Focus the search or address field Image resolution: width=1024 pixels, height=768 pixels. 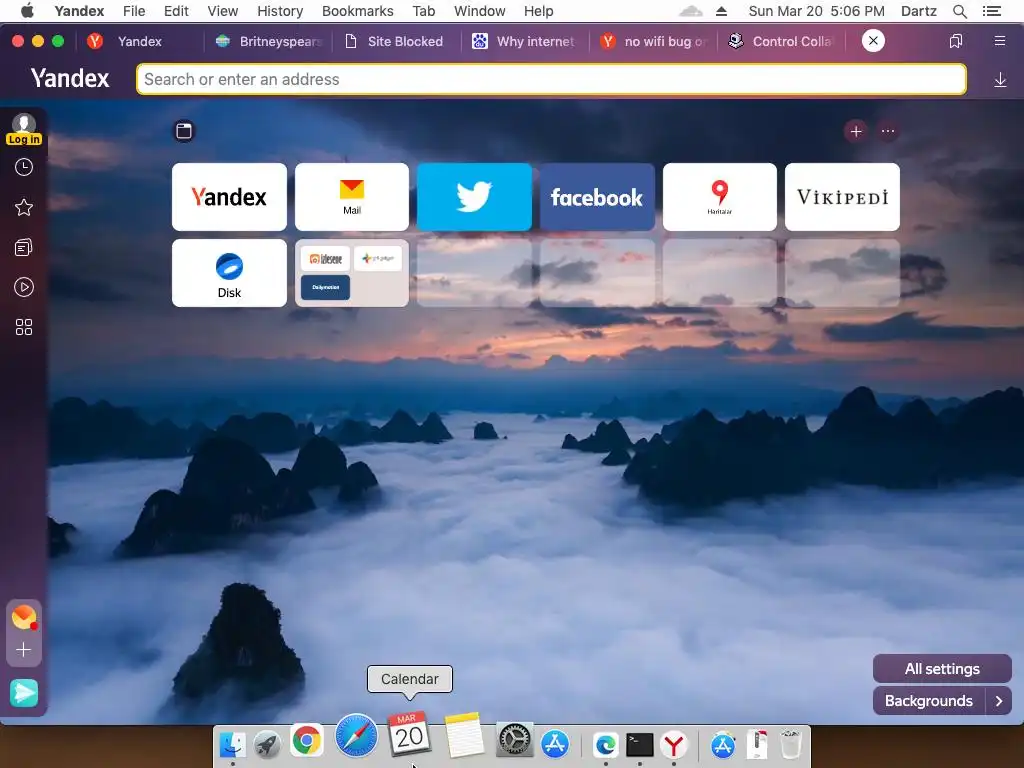click(551, 79)
